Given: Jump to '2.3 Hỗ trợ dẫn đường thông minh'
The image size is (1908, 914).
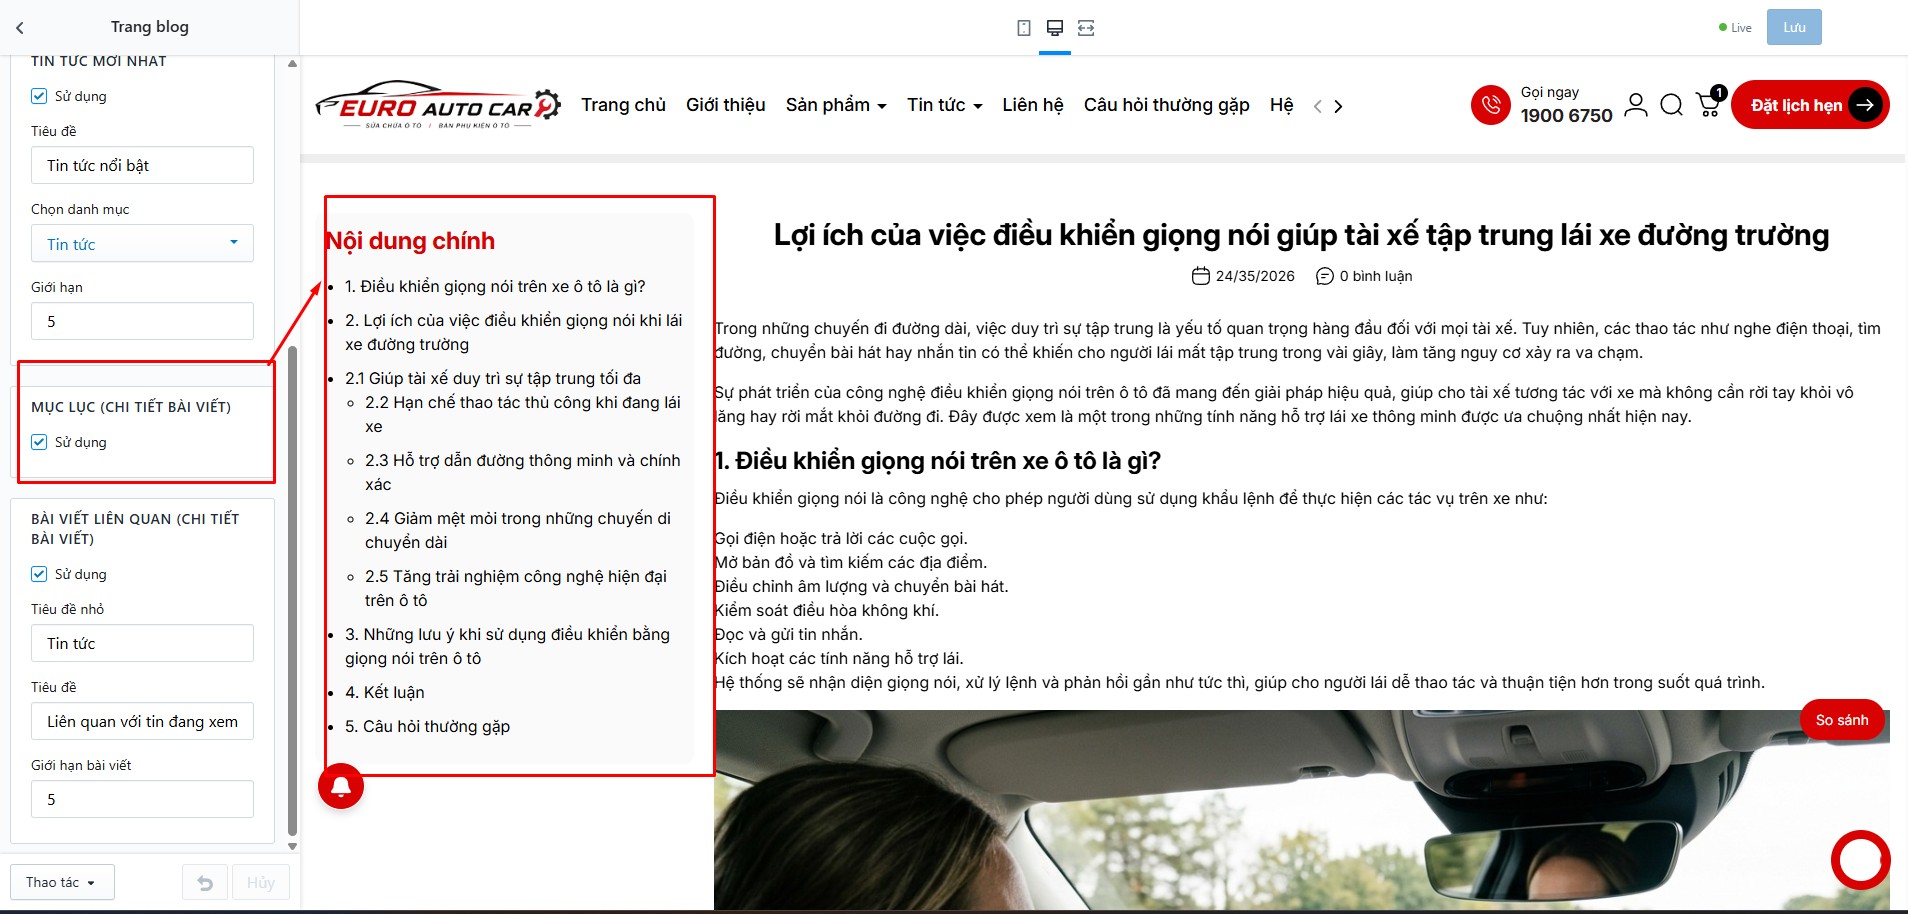Looking at the screenshot, I should pos(523,472).
